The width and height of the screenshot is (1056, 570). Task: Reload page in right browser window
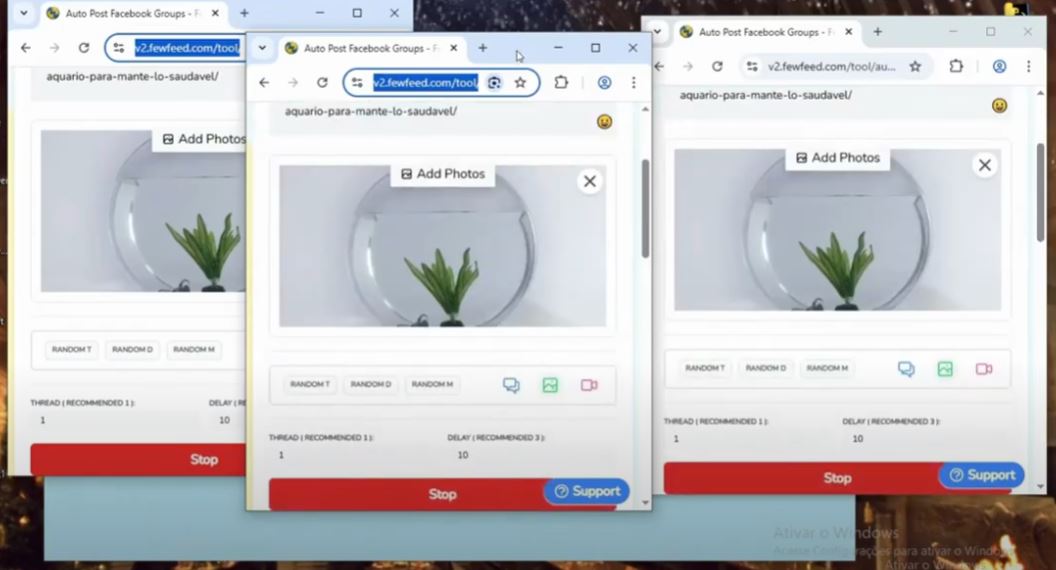pyautogui.click(x=717, y=66)
